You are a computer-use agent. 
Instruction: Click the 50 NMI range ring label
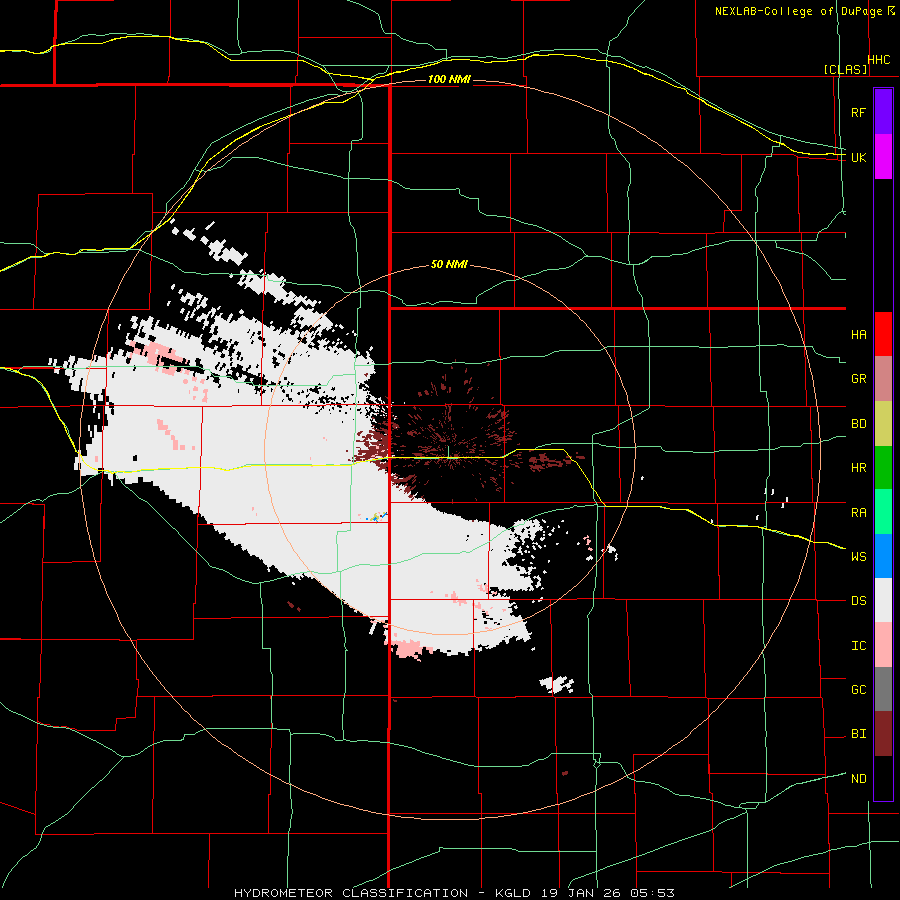449,265
